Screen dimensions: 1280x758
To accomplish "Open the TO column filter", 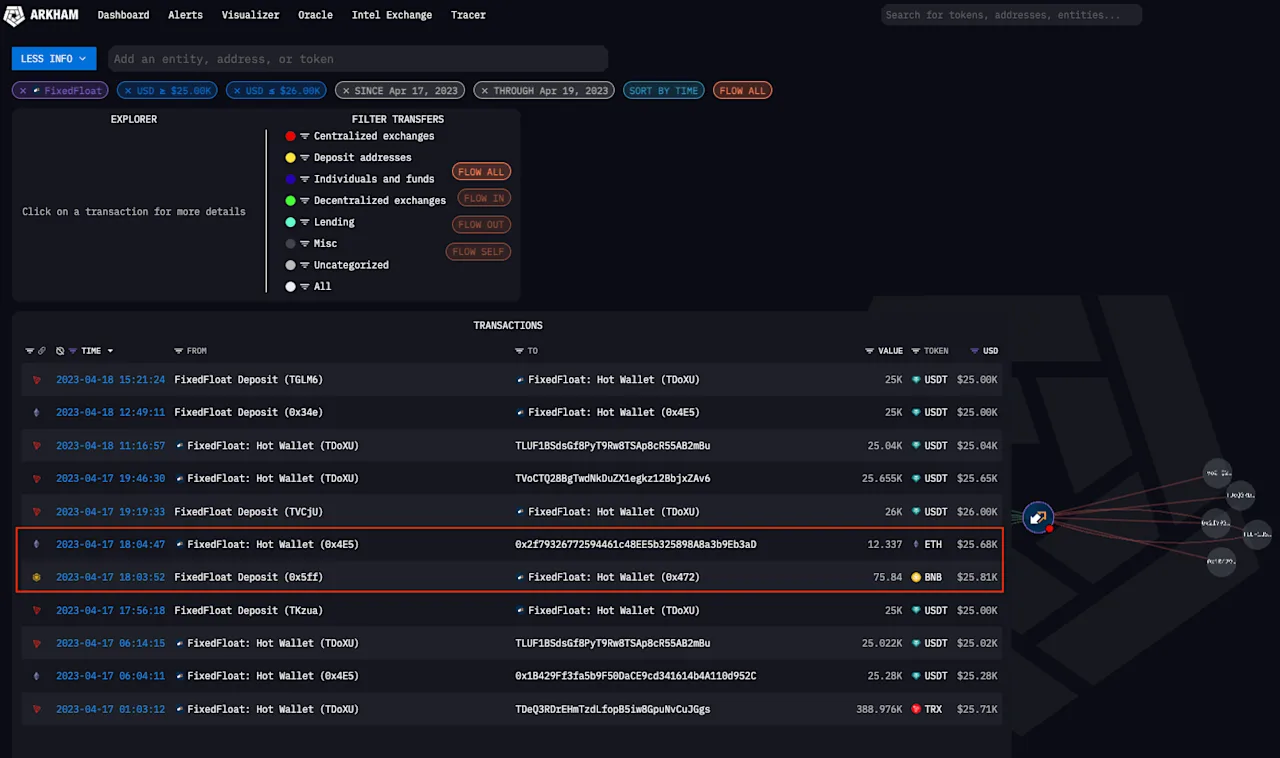I will (520, 351).
